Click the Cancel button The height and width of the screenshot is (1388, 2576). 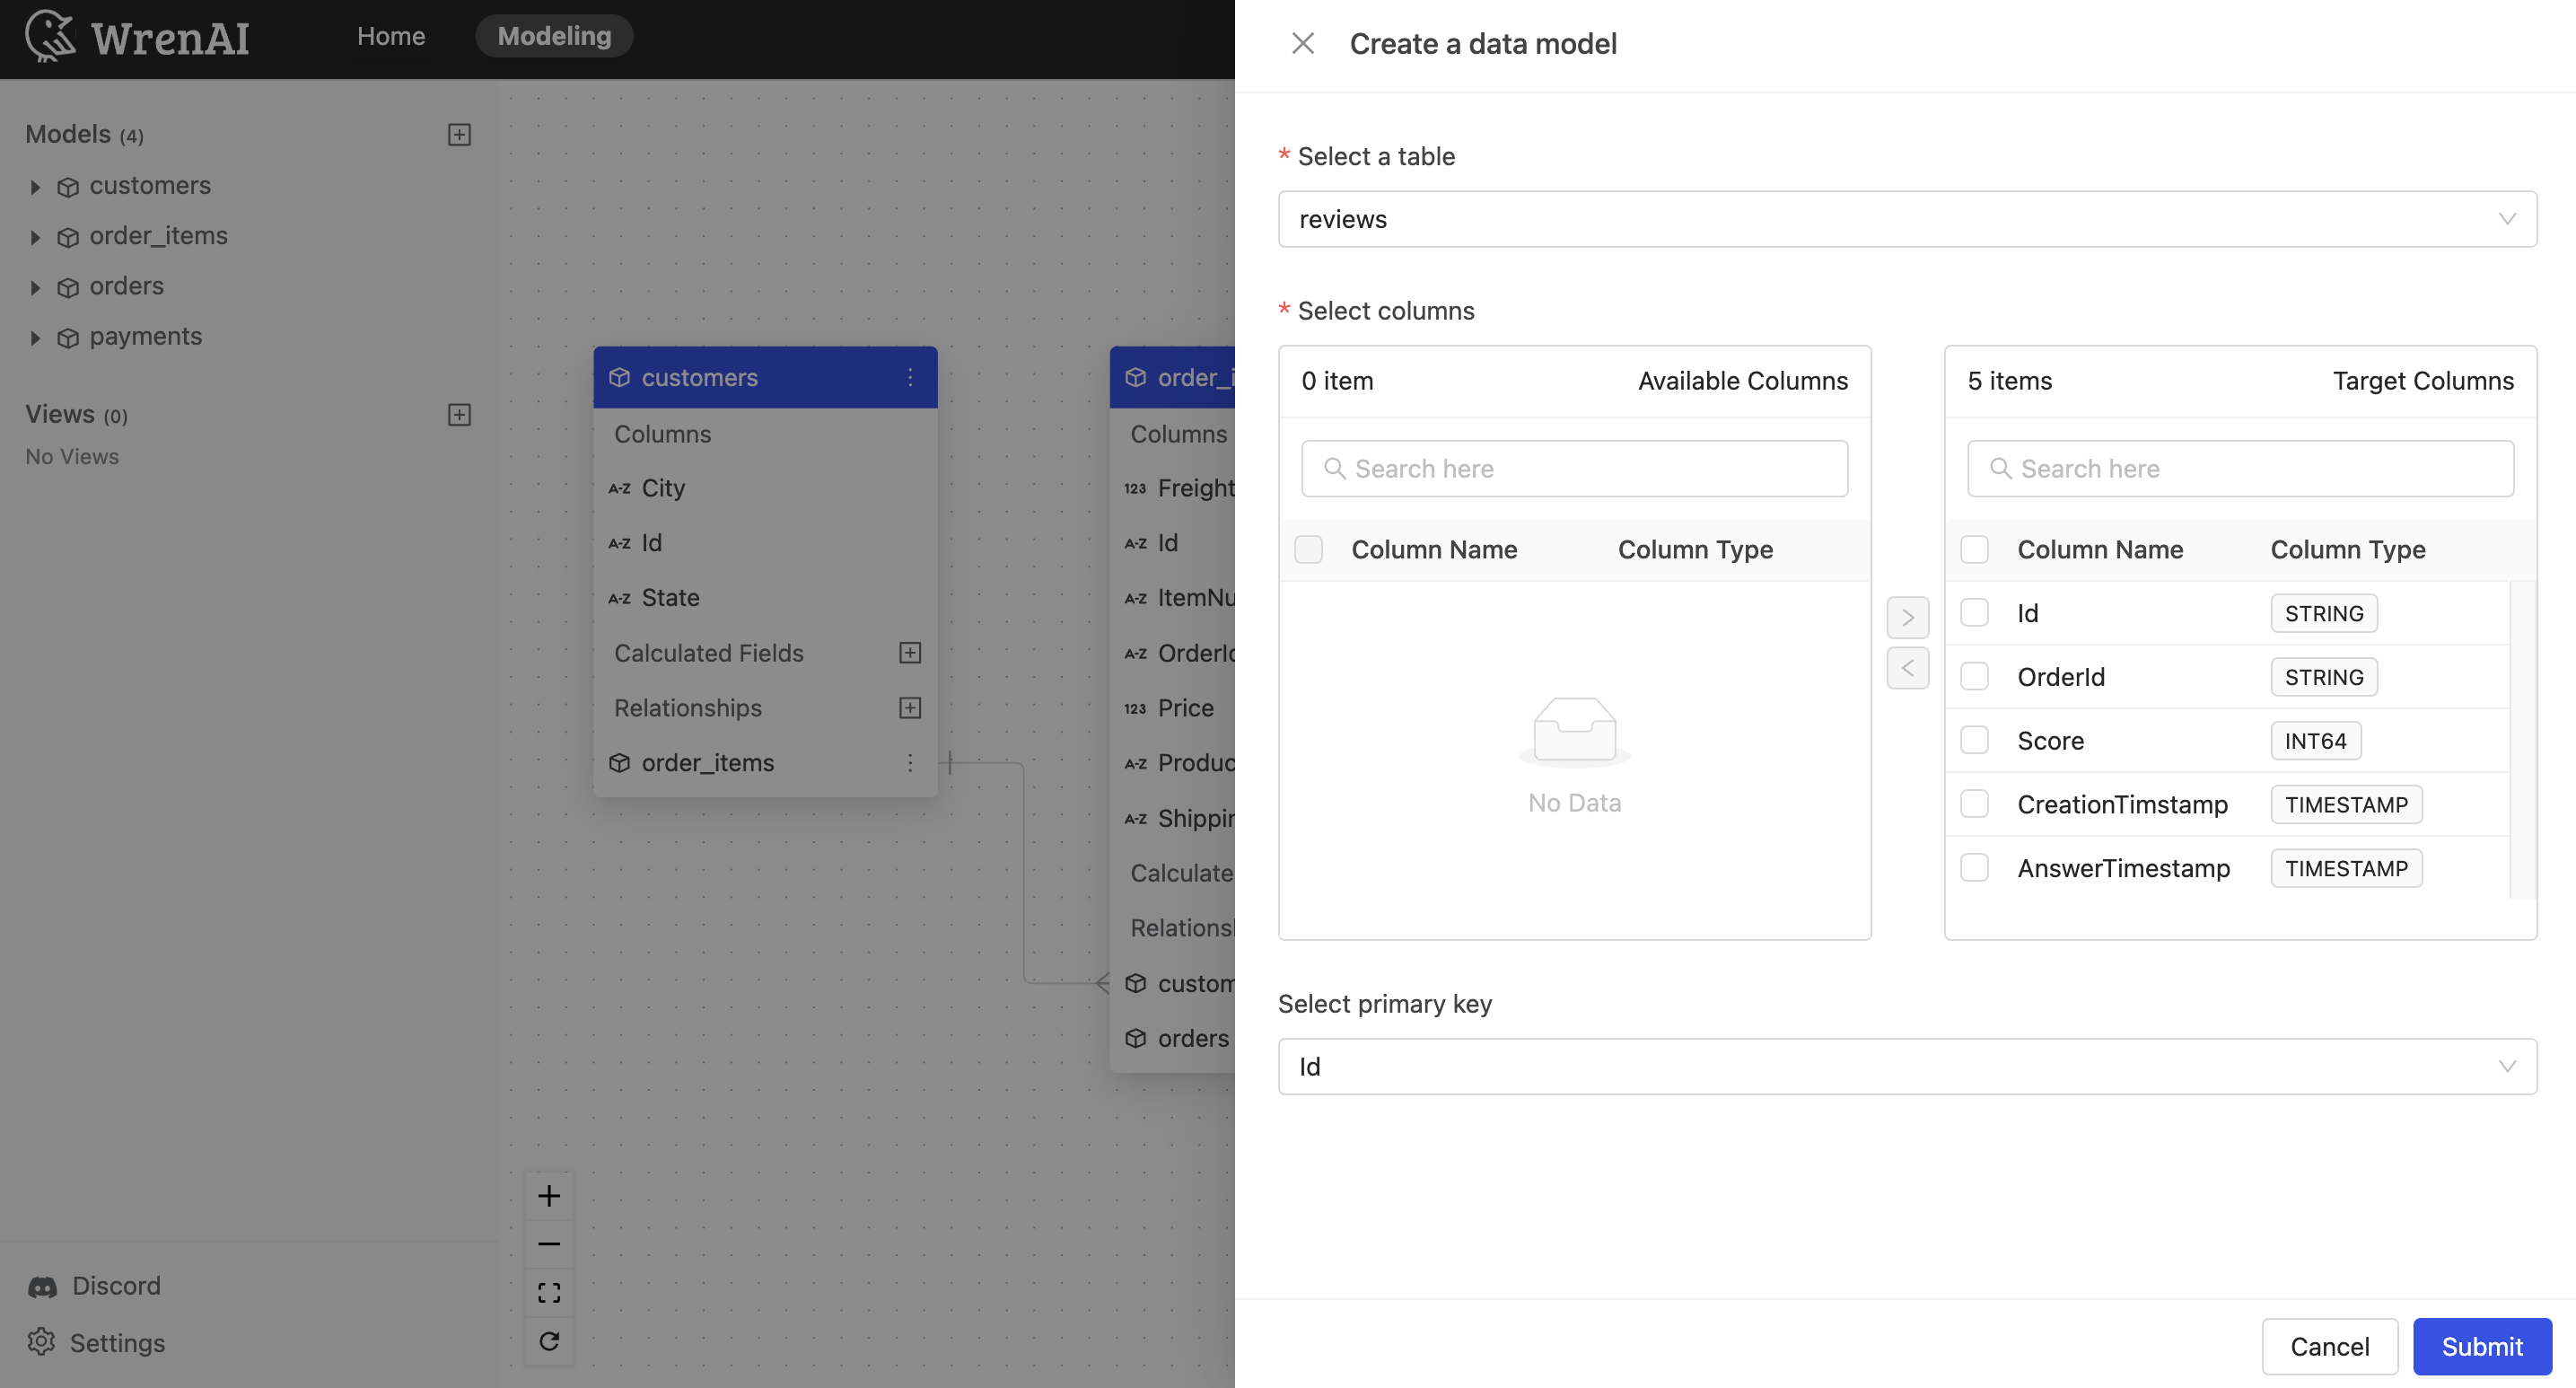point(2330,1346)
